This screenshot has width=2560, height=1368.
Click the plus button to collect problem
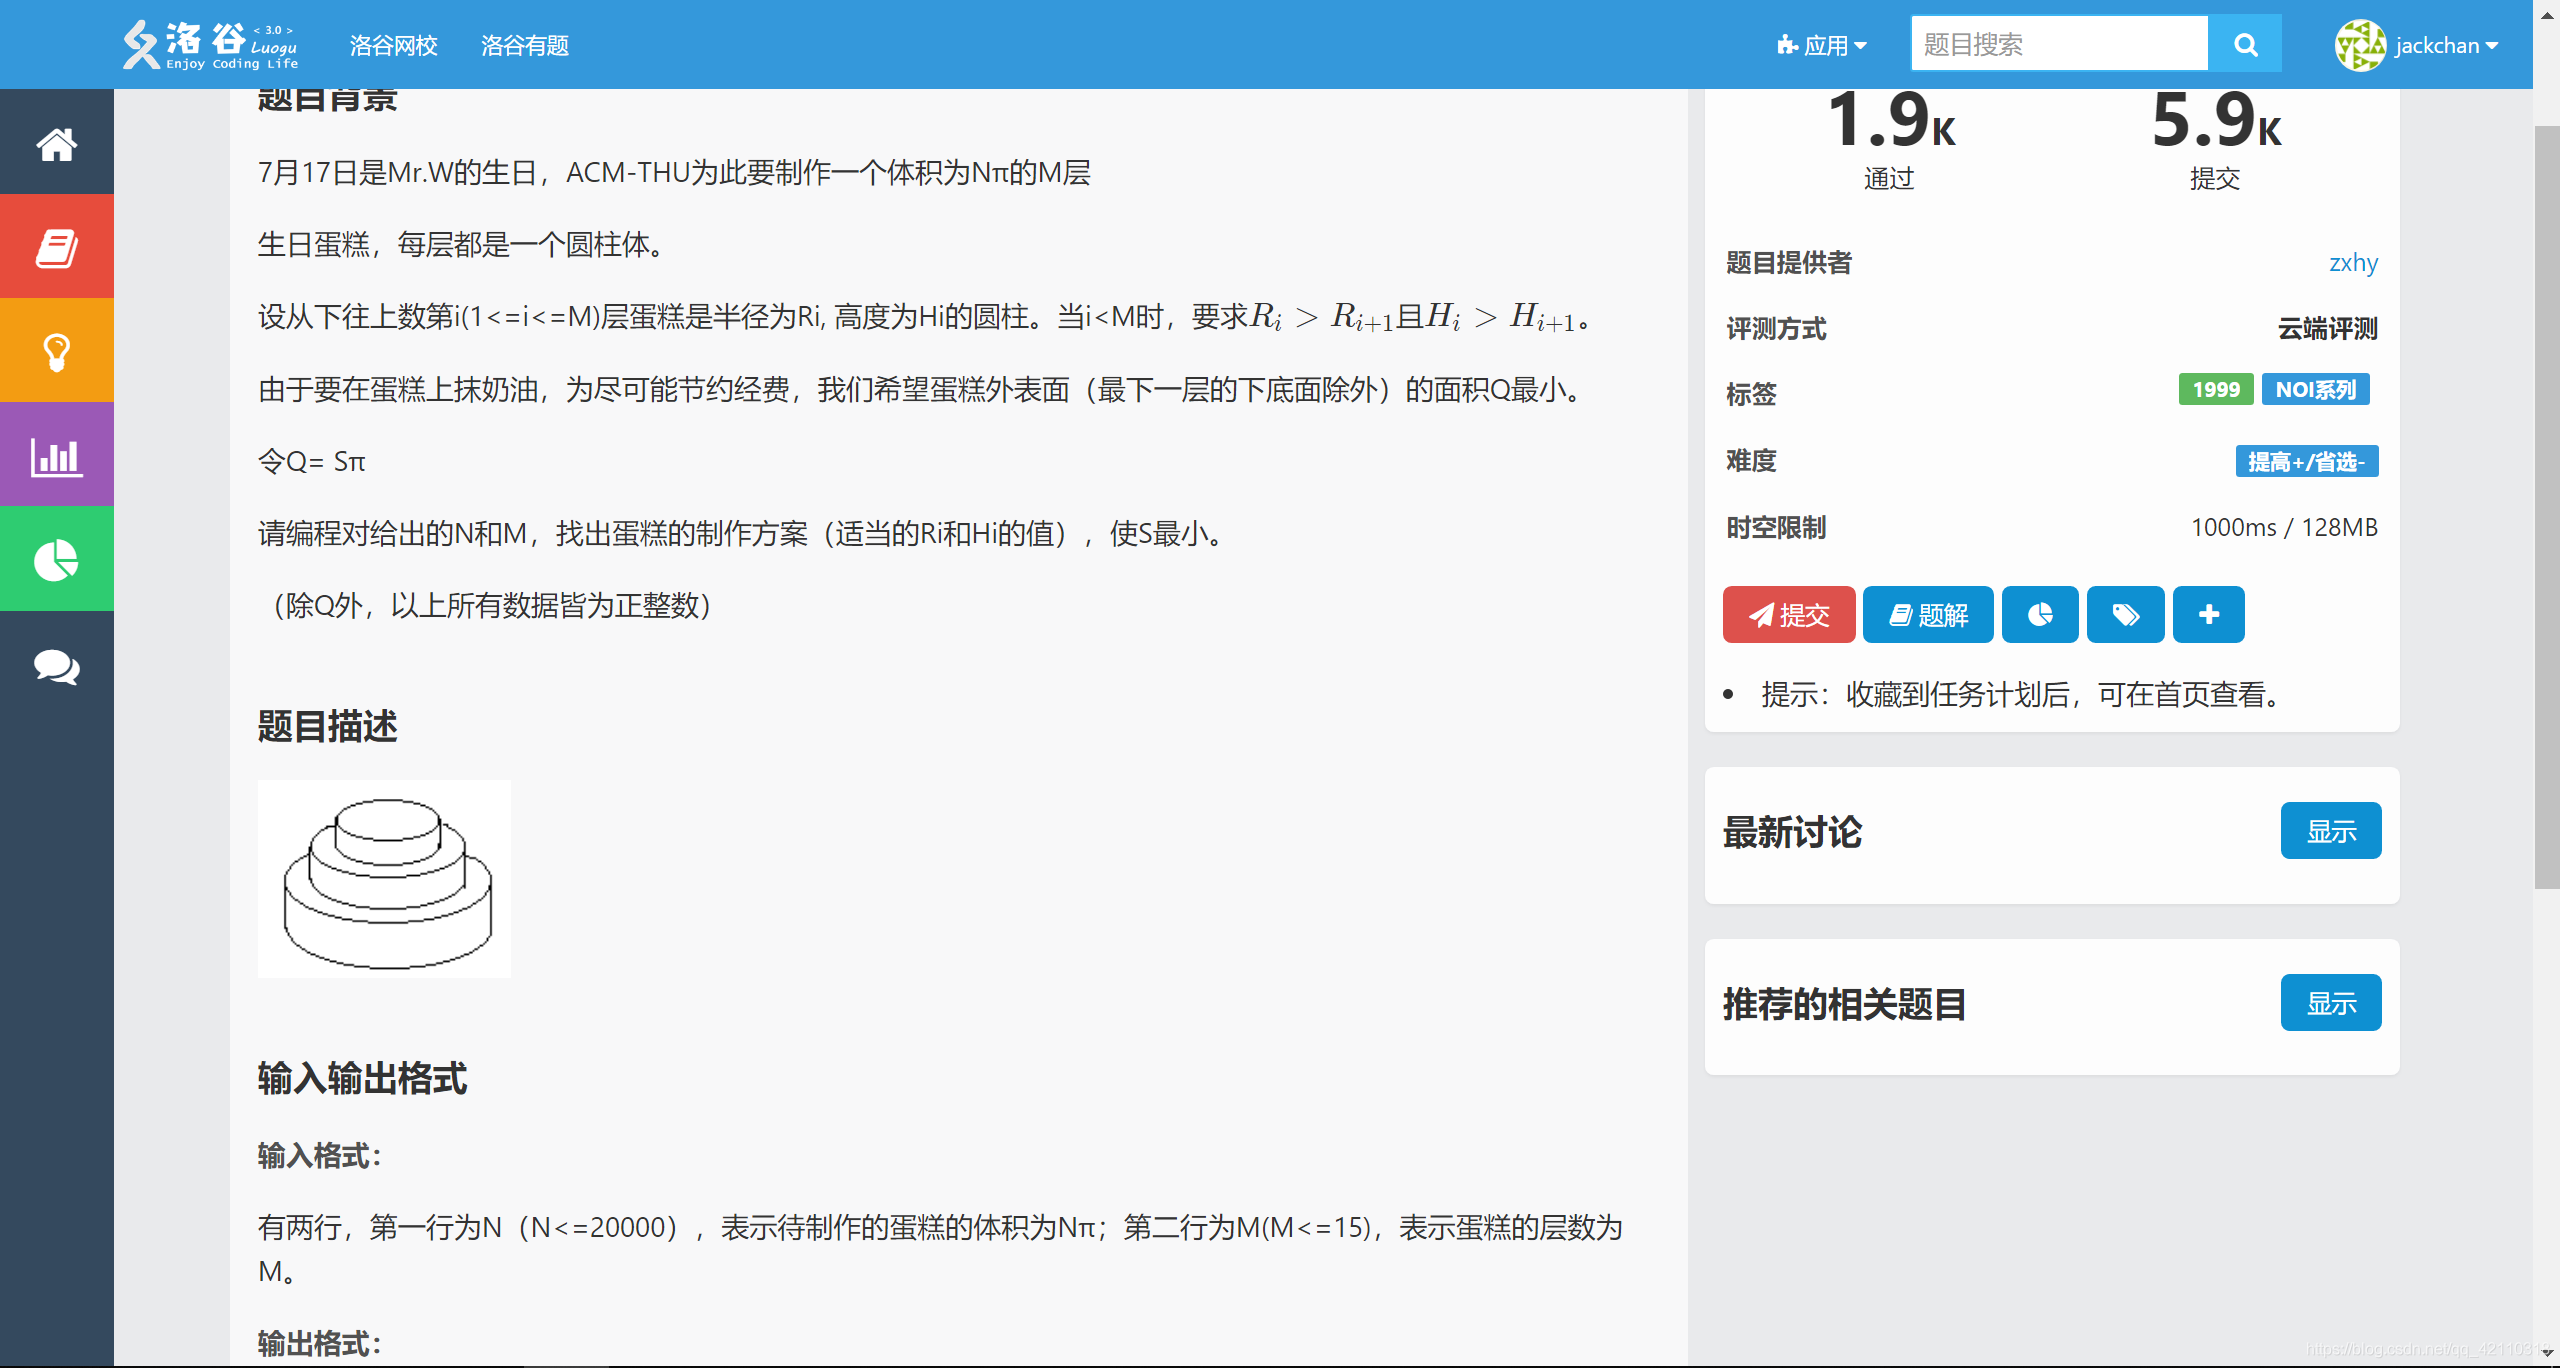tap(2208, 614)
